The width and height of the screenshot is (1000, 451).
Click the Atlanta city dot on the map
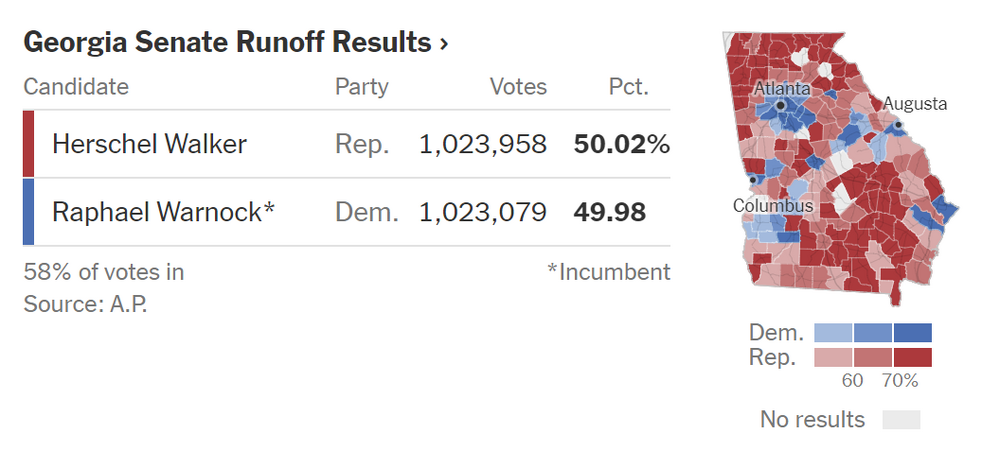tap(781, 104)
